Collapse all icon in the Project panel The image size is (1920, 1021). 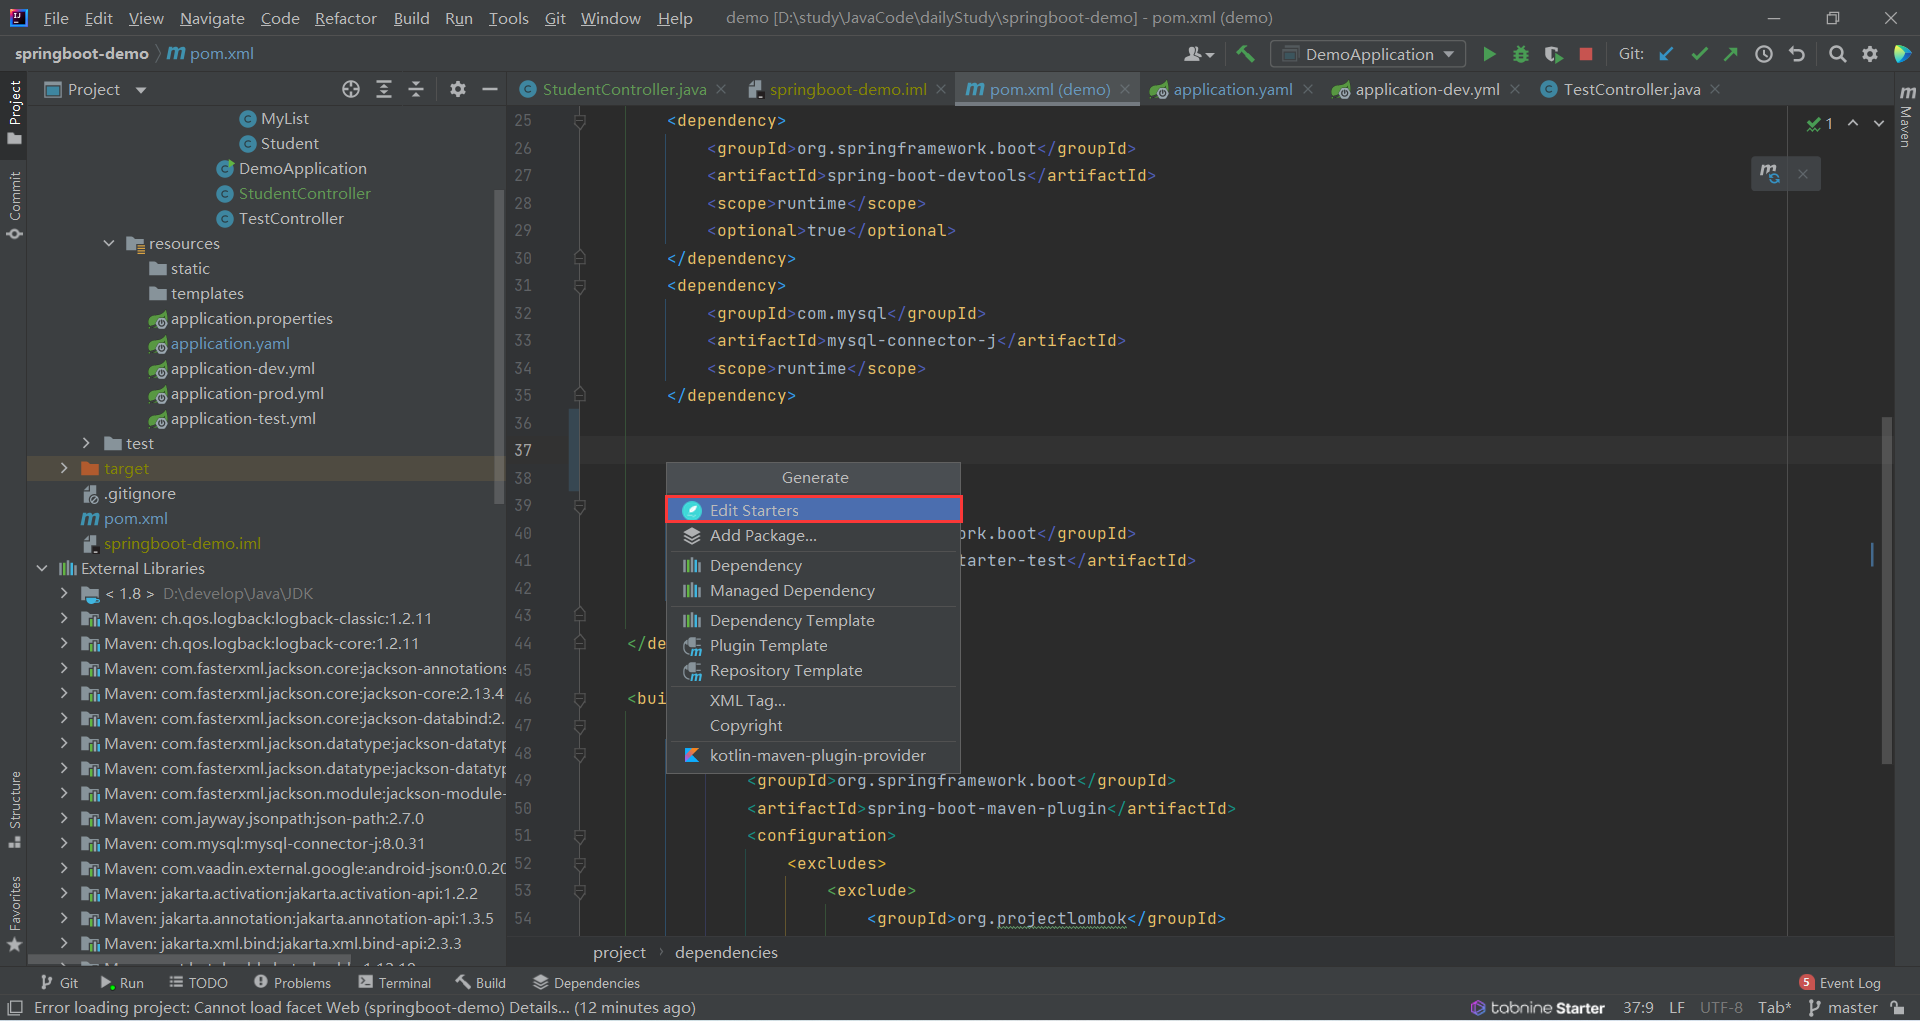point(416,89)
